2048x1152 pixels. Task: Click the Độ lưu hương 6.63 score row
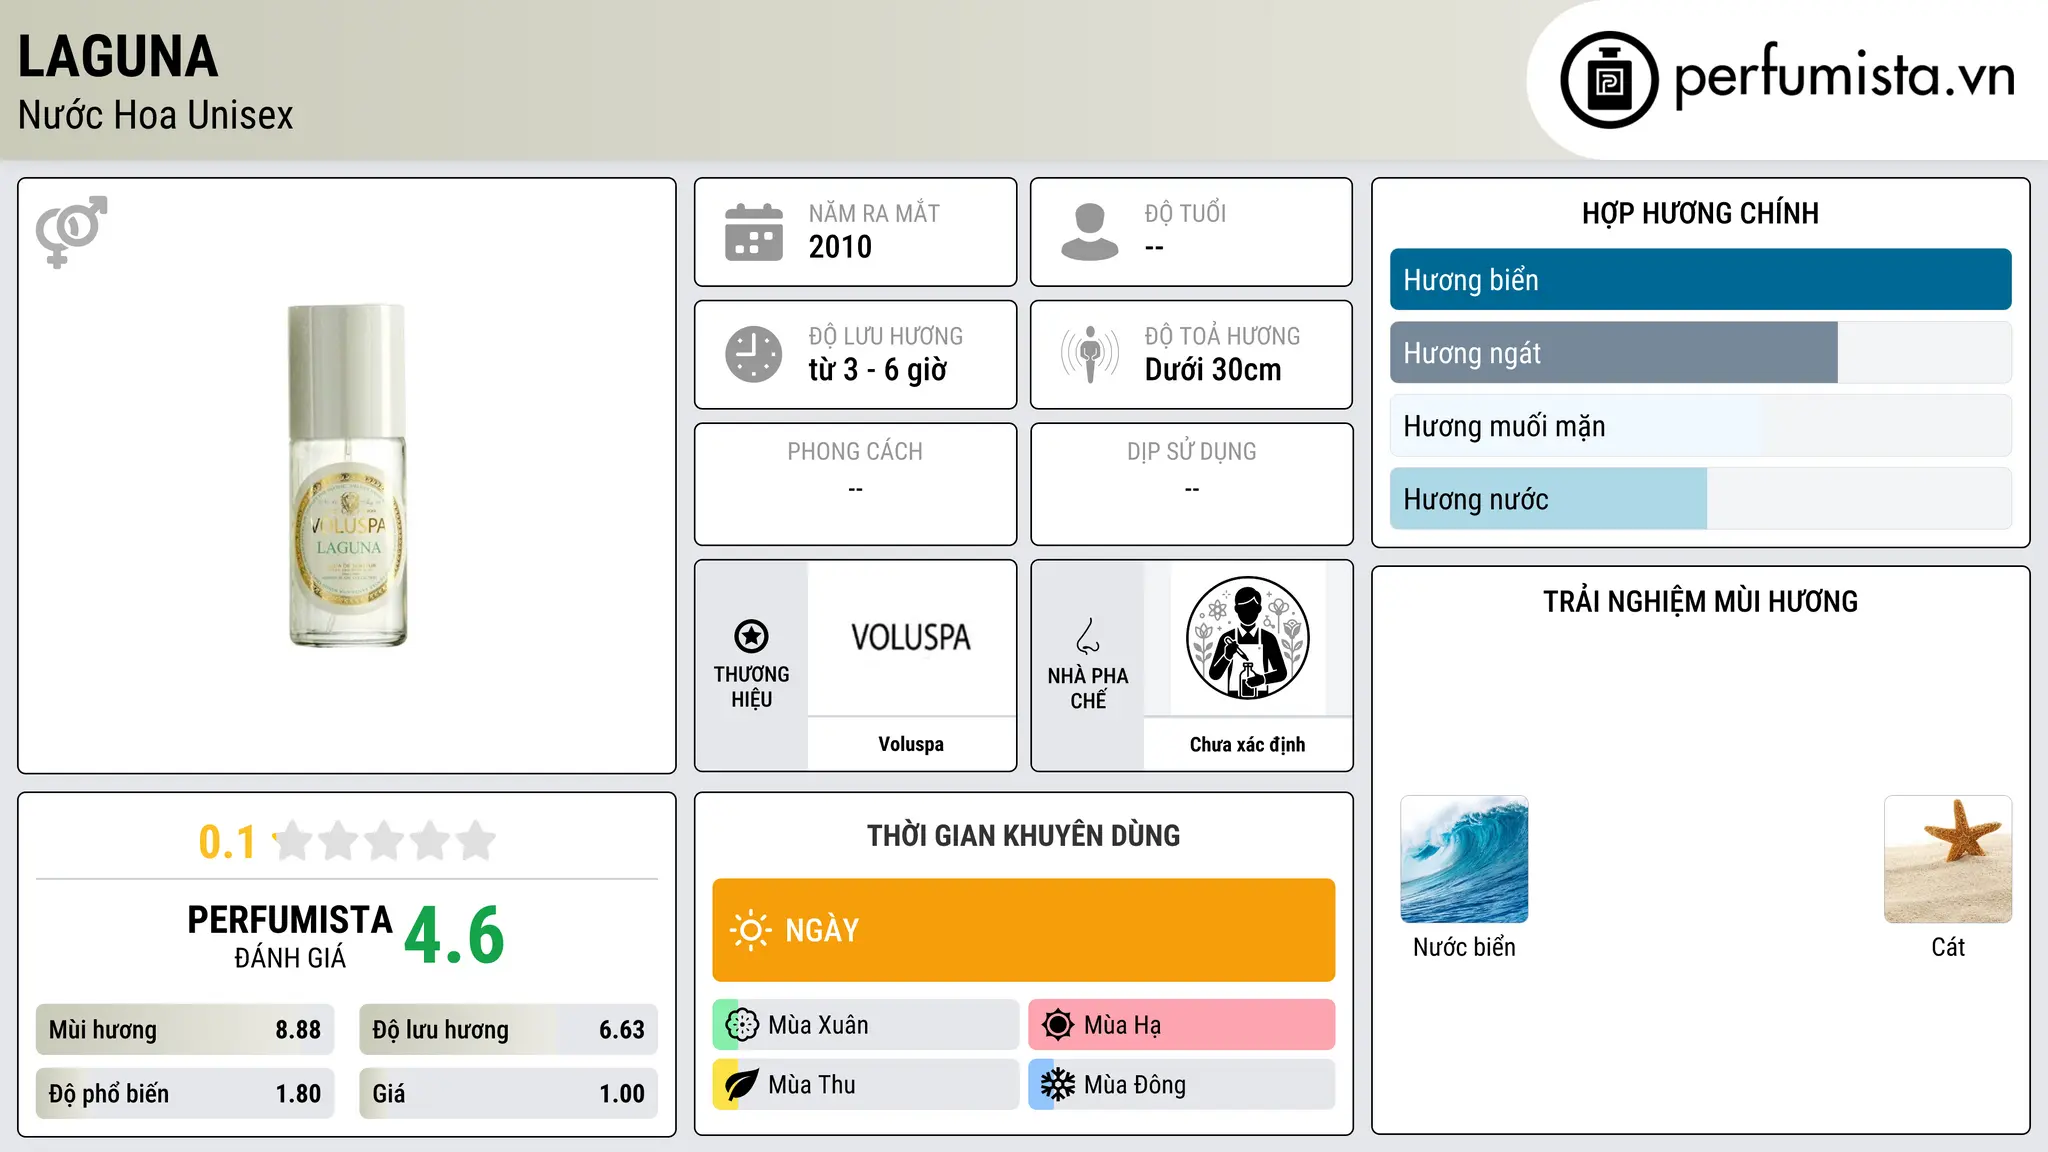point(508,1030)
